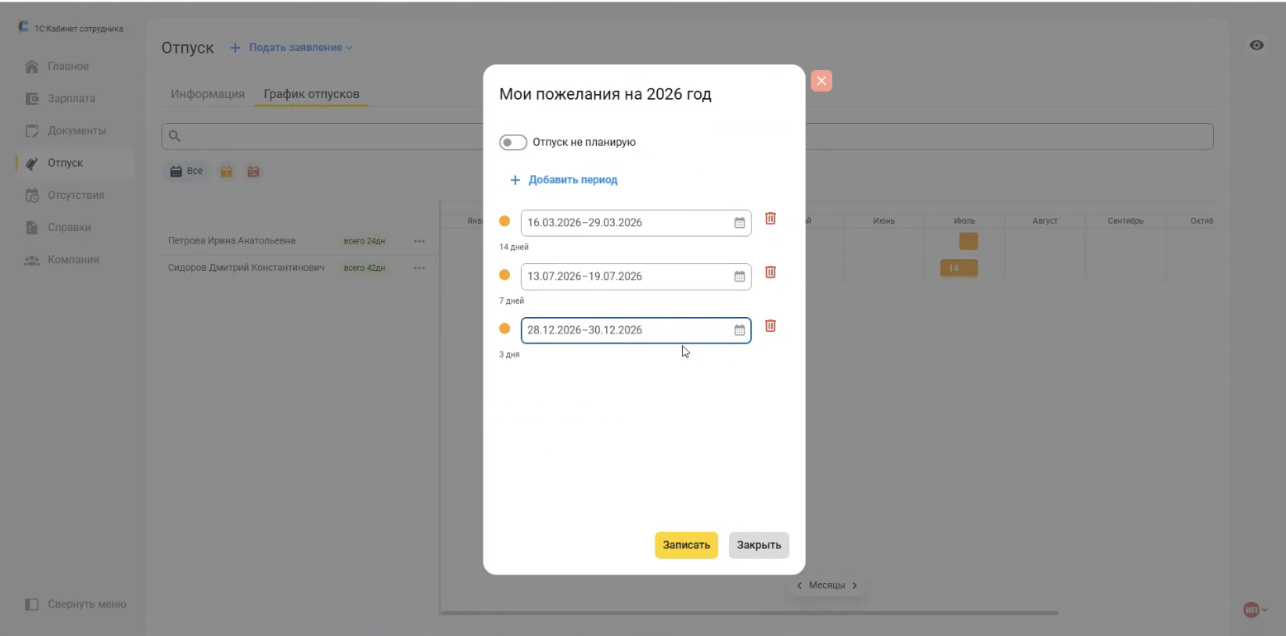1286x636 pixels.
Task: Switch to 'Информация' tab
Action: click(x=207, y=94)
